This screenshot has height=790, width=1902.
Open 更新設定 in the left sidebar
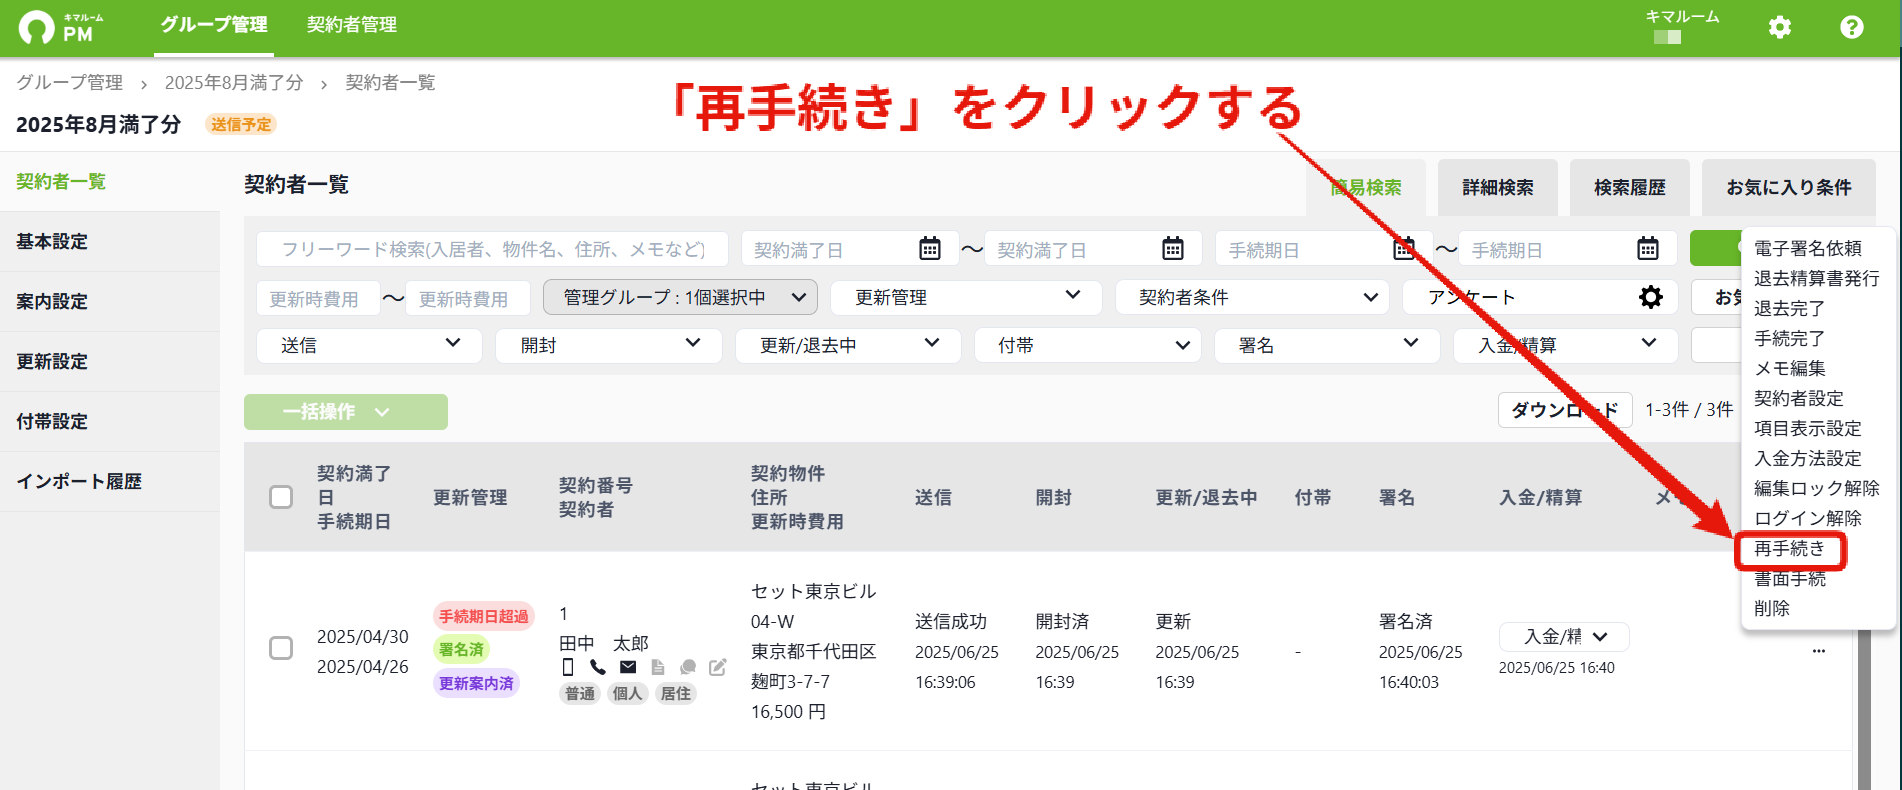110,362
